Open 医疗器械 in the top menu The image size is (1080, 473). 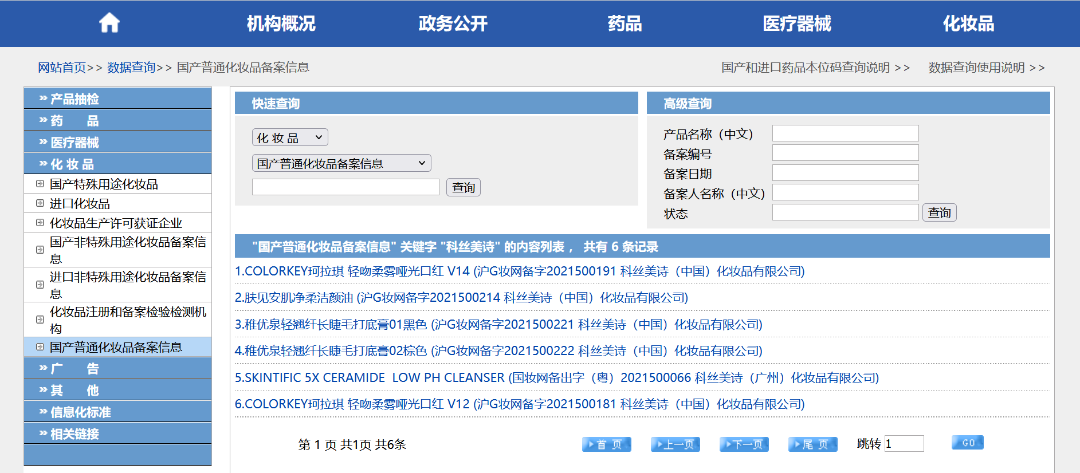click(797, 23)
